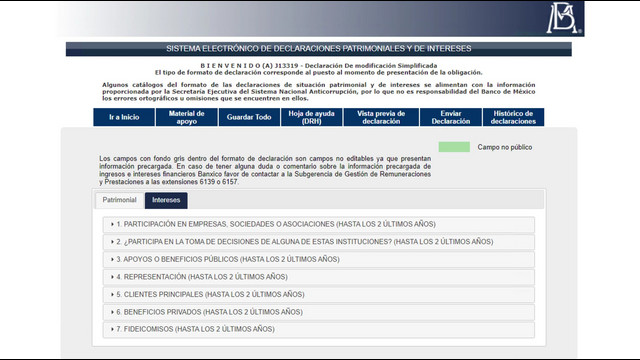Click Enviar Declaración button
The image size is (640, 360).
point(451,117)
